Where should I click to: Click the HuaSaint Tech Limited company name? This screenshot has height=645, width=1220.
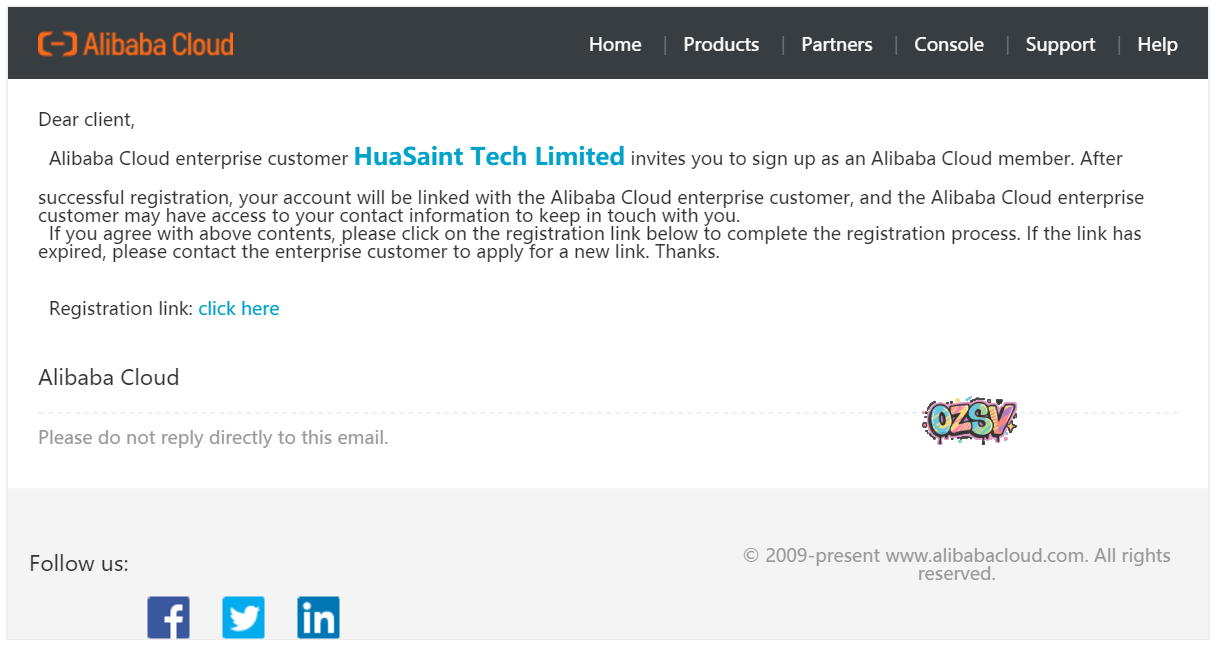[489, 157]
